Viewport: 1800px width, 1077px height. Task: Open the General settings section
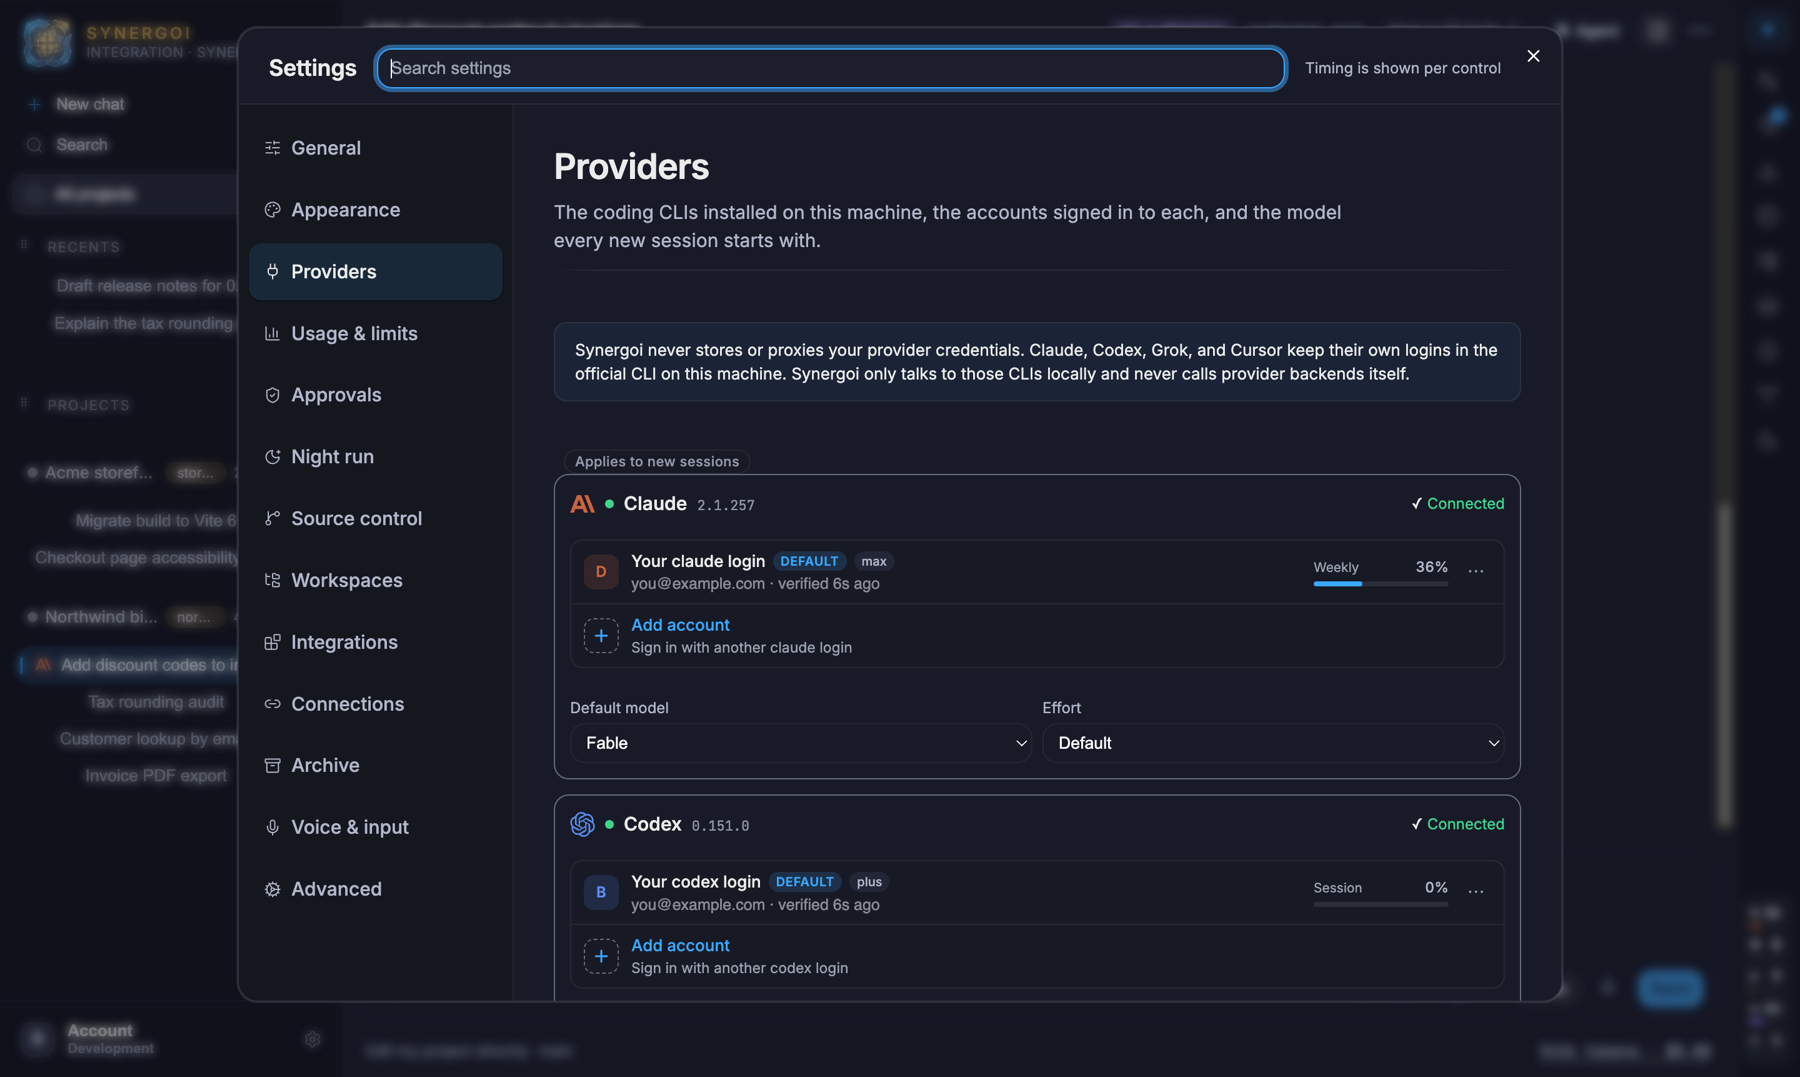pos(375,148)
